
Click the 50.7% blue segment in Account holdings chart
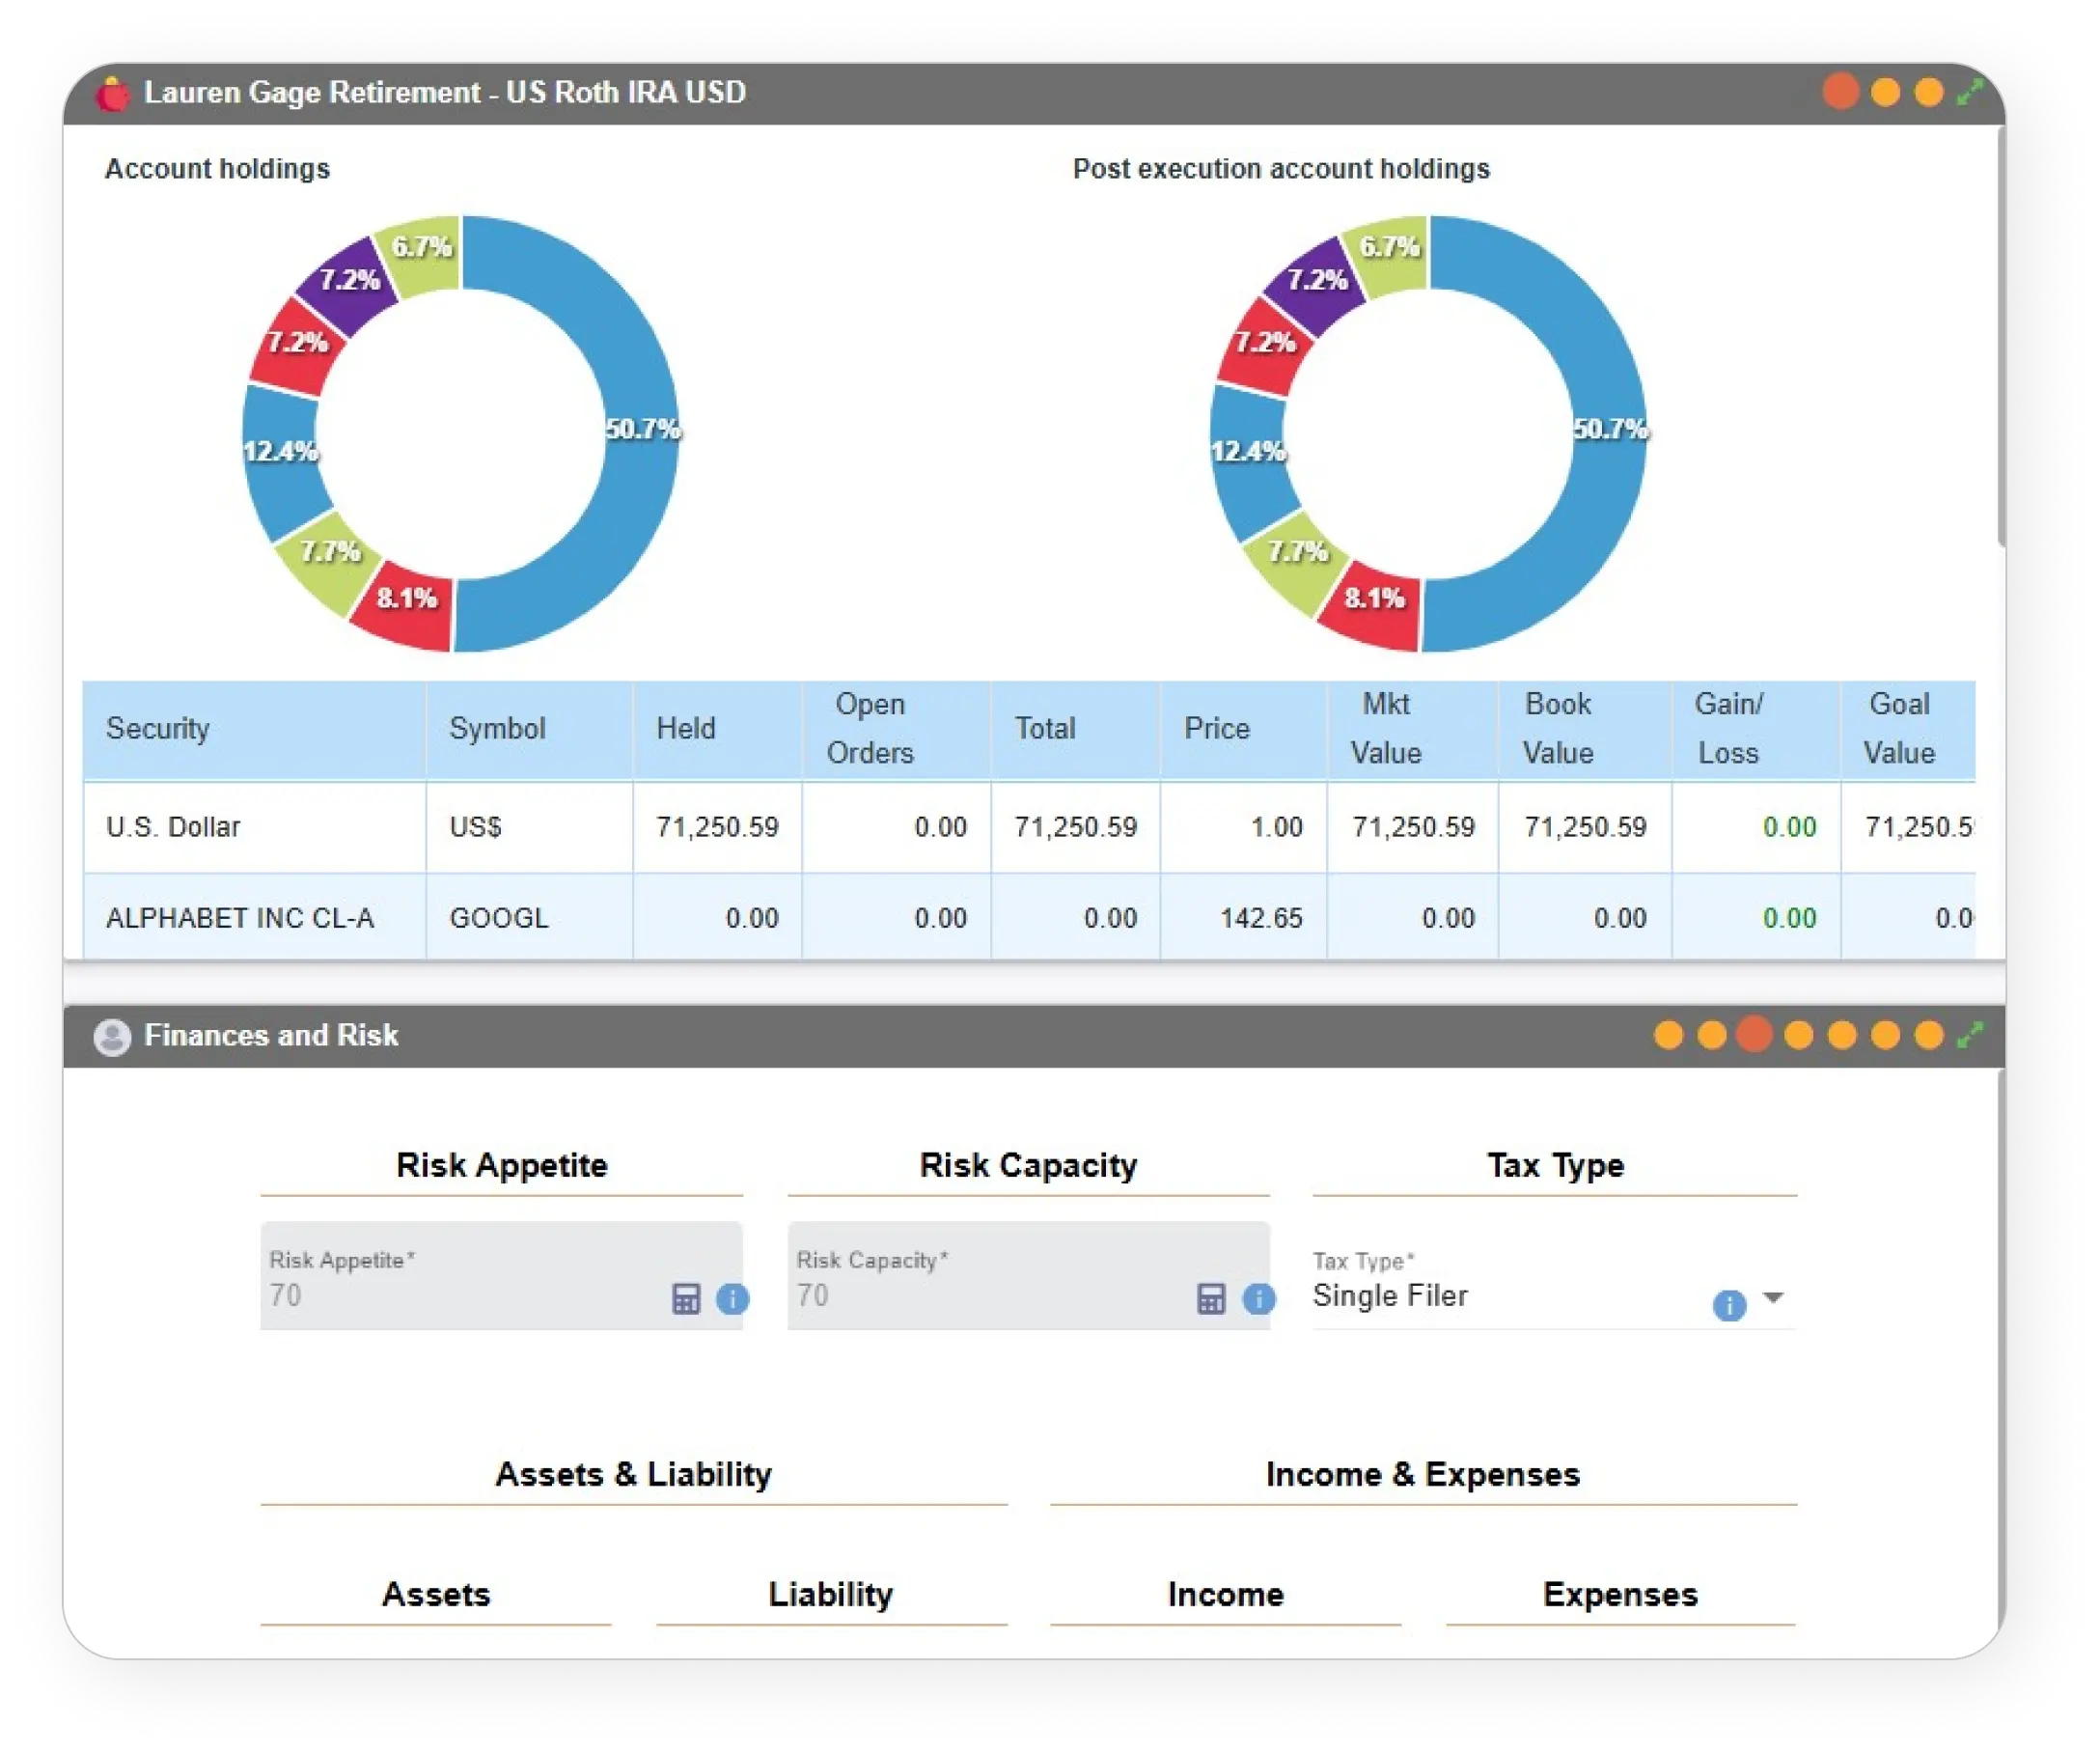click(x=643, y=430)
